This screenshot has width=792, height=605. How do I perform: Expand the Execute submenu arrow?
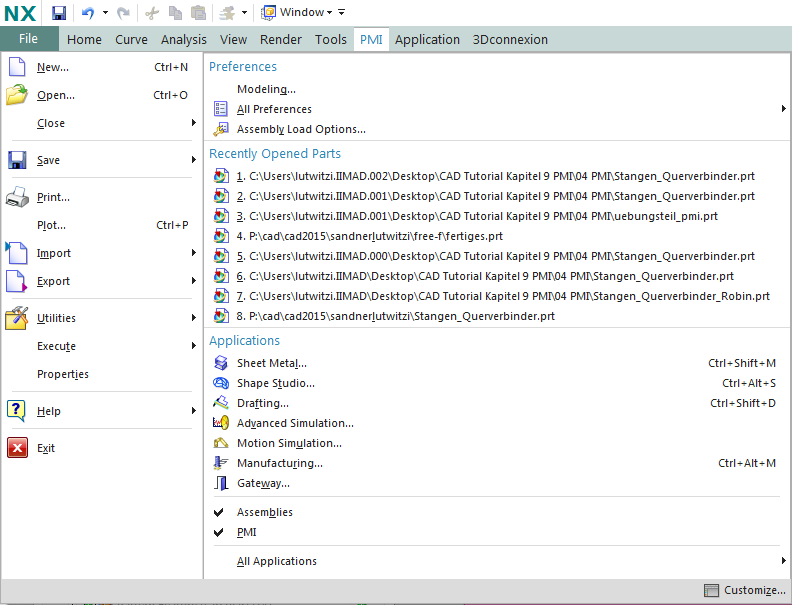pos(193,345)
